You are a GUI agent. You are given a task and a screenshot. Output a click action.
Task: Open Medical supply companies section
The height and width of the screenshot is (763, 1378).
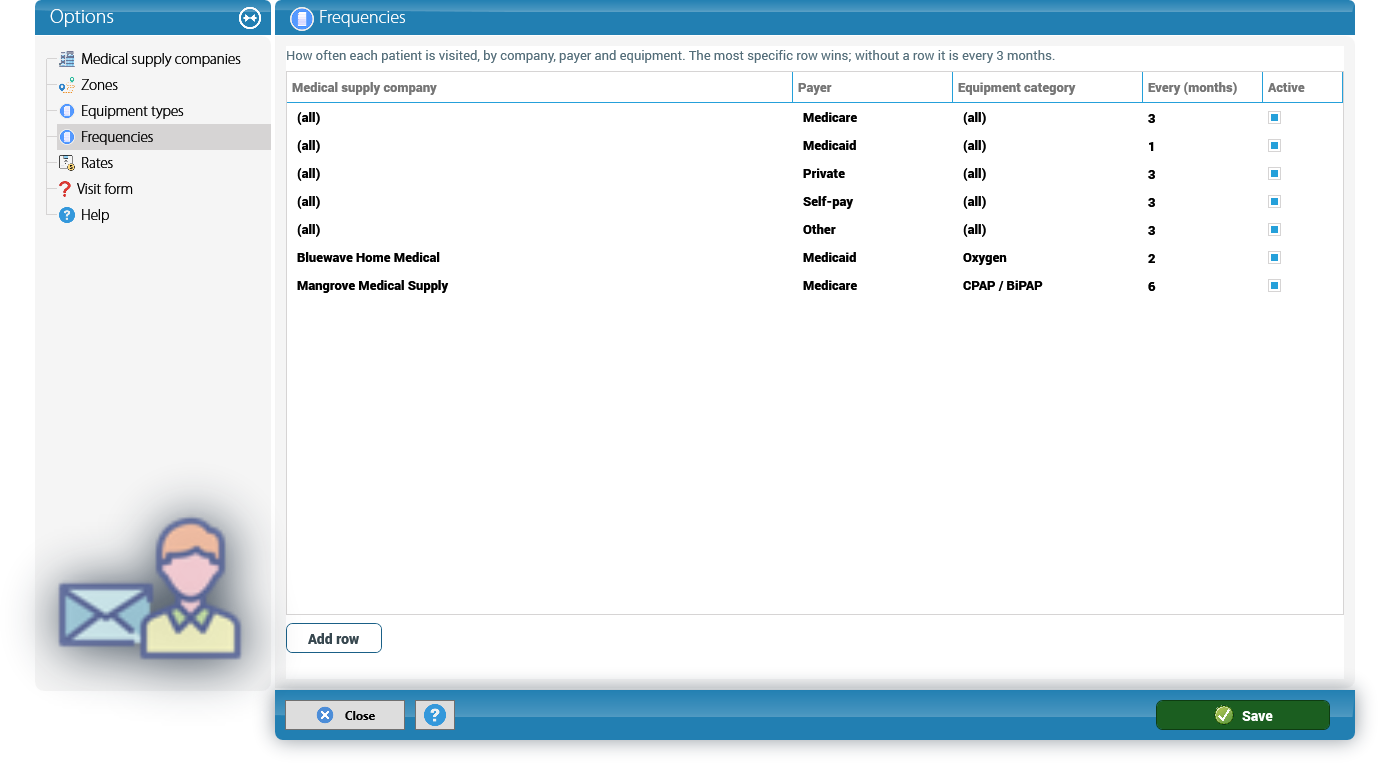click(x=161, y=59)
